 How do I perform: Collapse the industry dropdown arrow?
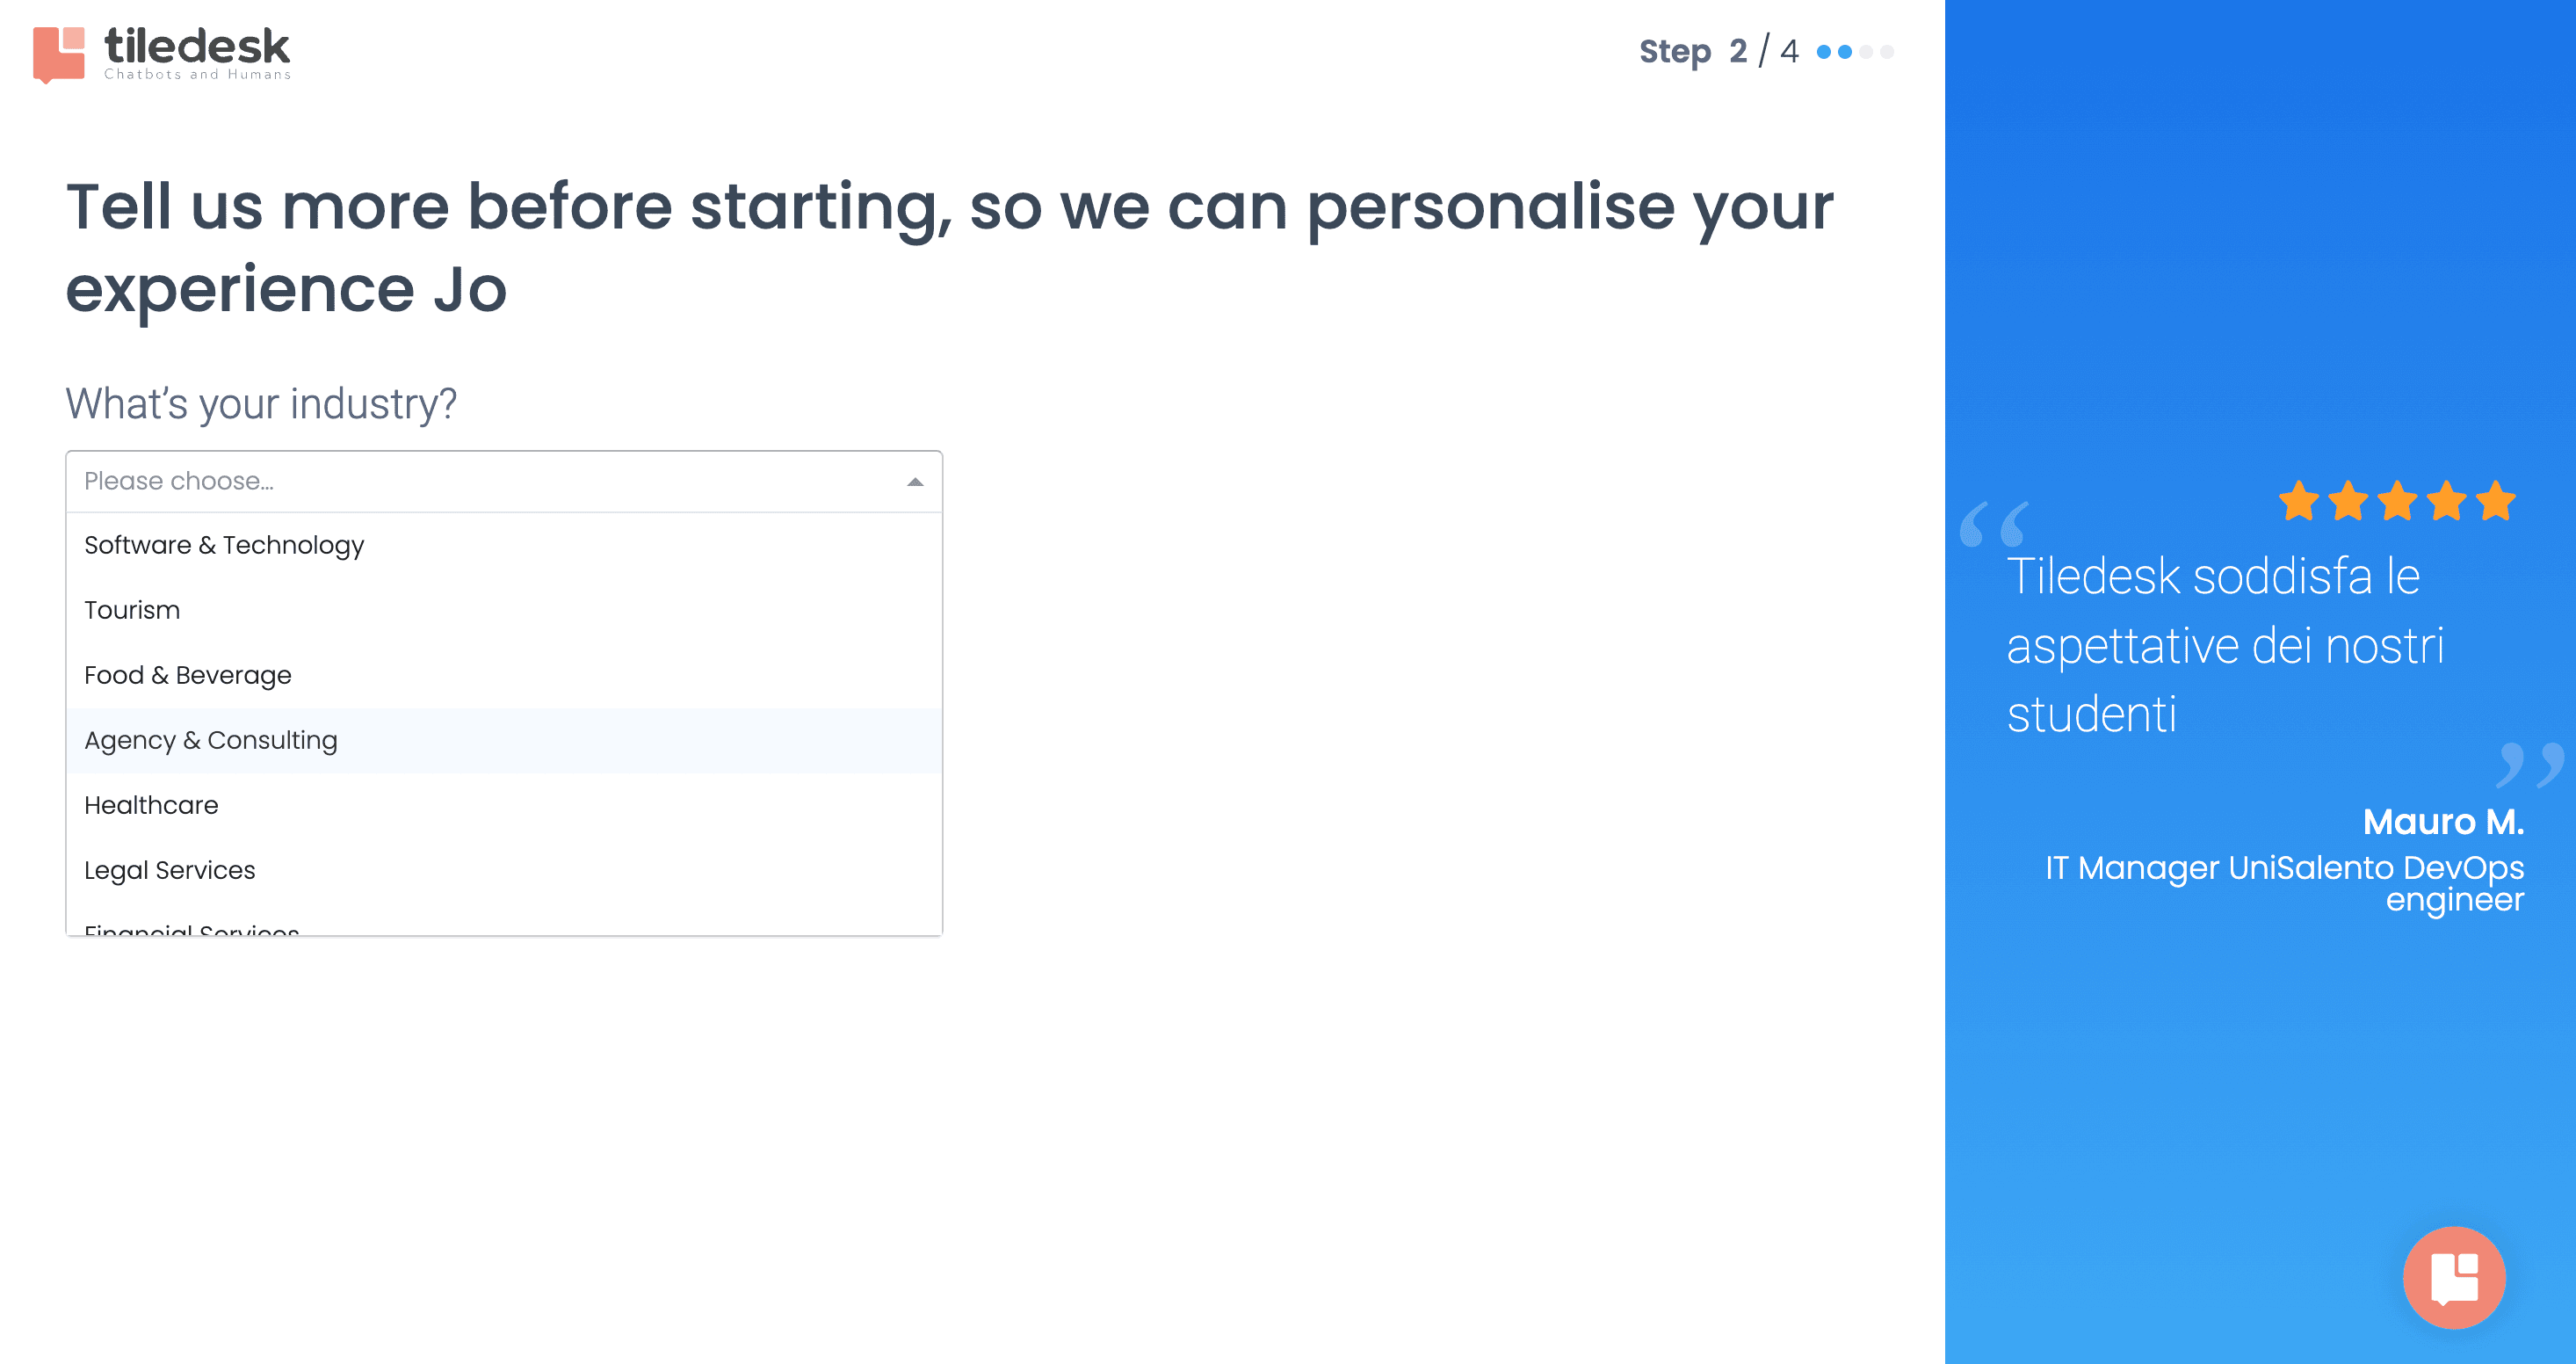coord(914,482)
